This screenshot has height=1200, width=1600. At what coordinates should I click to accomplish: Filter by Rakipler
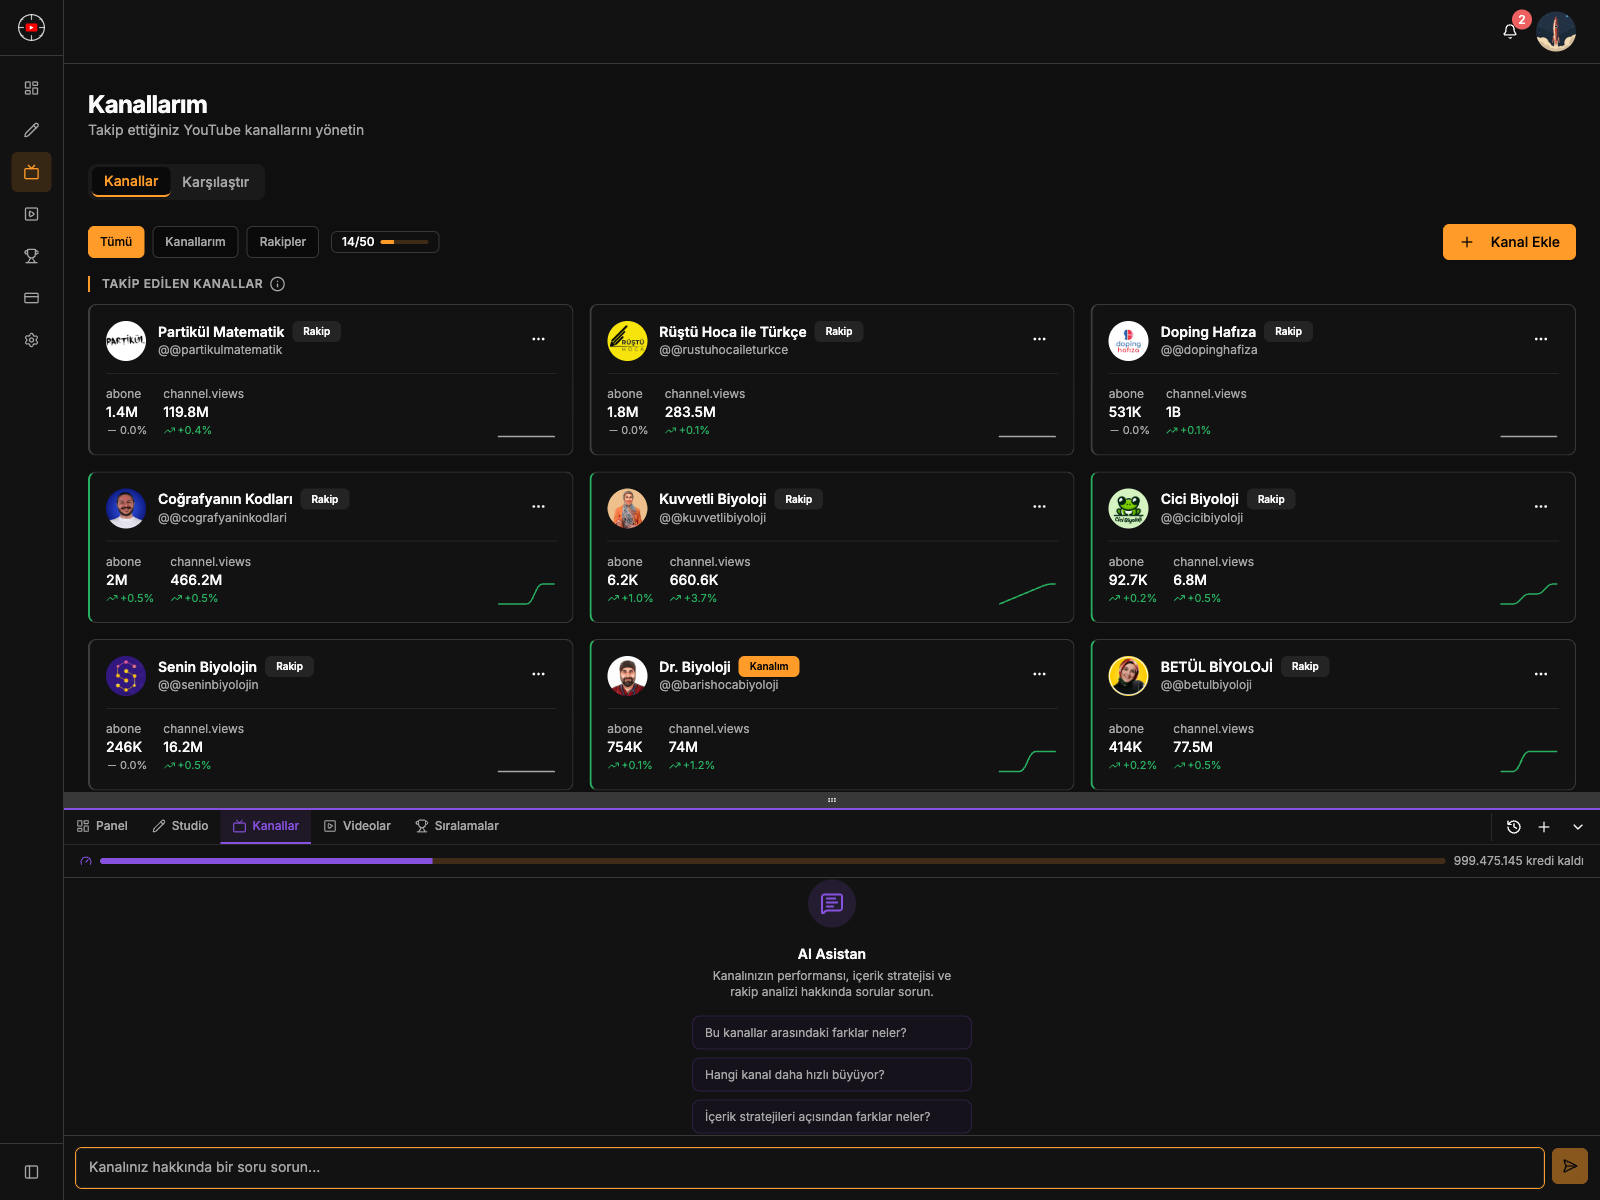[x=283, y=242]
